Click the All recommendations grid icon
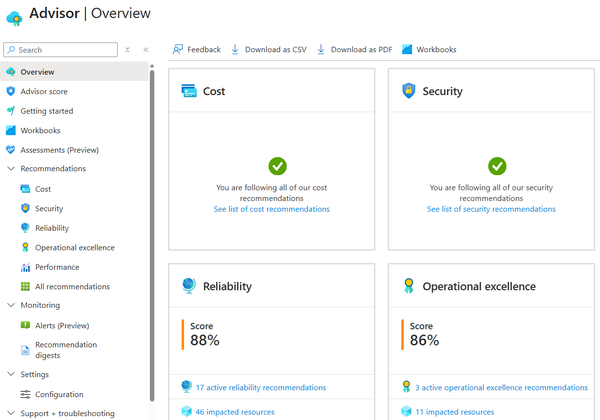The height and width of the screenshot is (420, 600). 25,286
